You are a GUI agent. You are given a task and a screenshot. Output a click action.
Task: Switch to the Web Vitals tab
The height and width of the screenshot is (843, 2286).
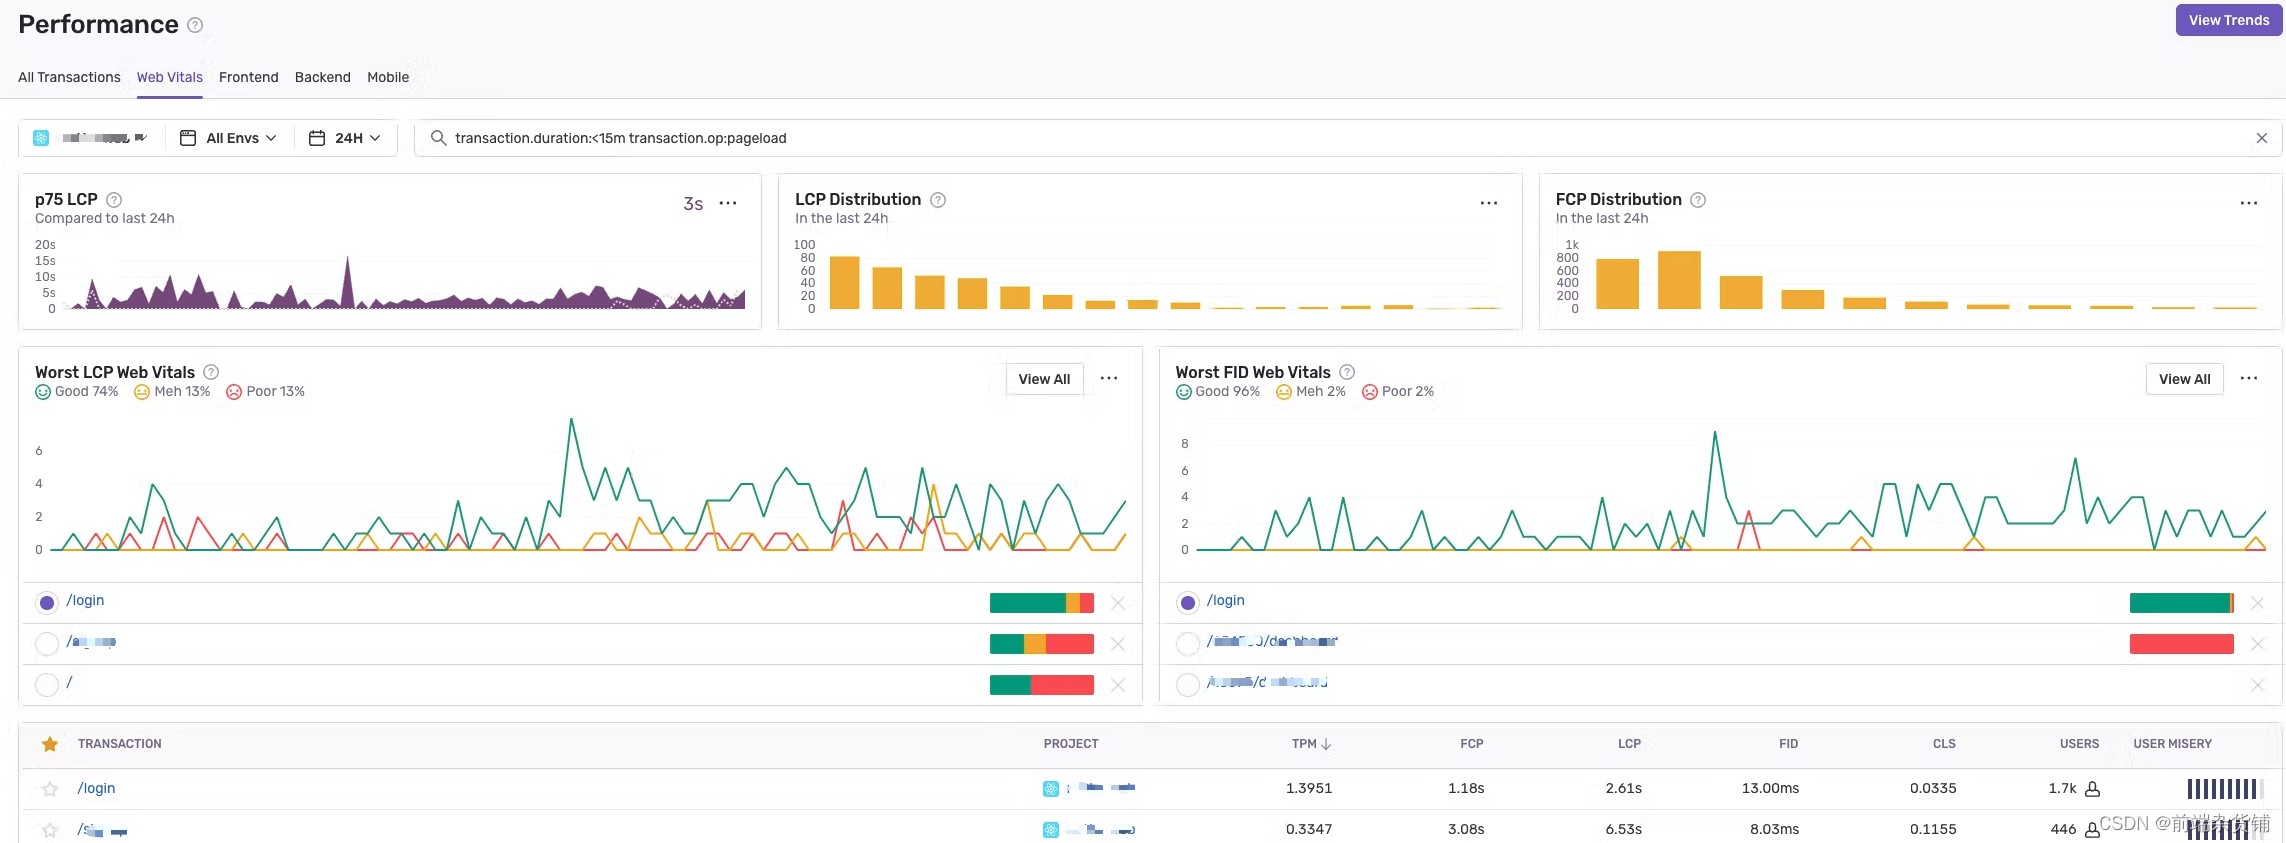coord(170,77)
